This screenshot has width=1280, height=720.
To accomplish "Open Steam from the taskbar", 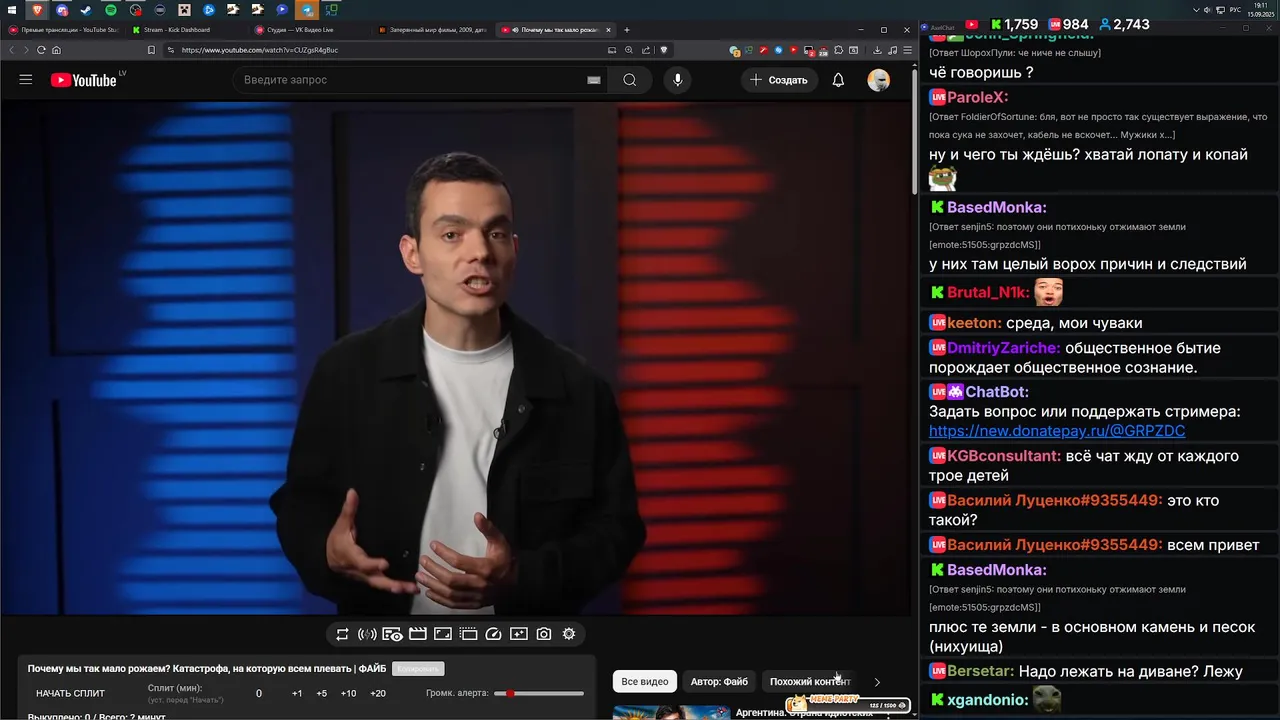I will pyautogui.click(x=86, y=9).
